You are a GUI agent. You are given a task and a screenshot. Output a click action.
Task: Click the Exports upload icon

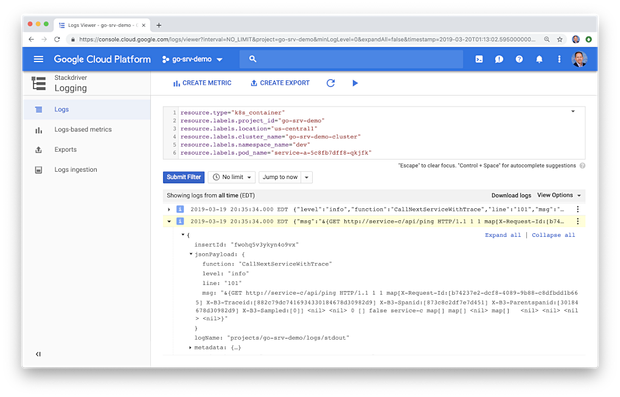click(38, 149)
